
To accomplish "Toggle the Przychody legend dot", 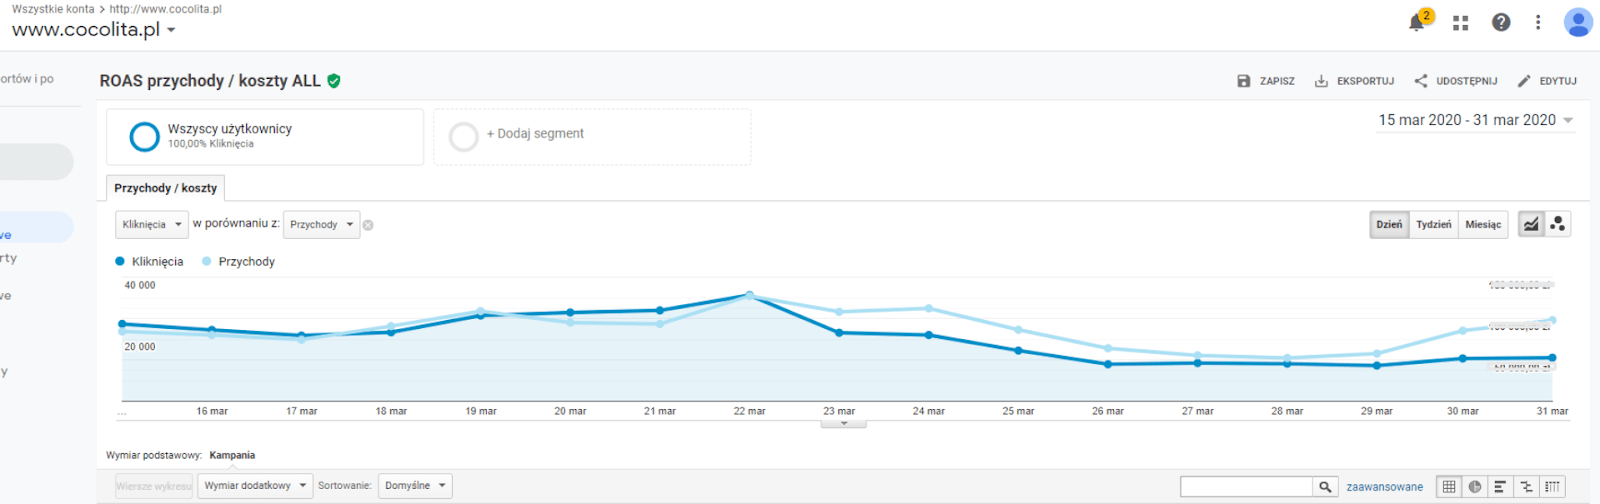I will [x=207, y=261].
